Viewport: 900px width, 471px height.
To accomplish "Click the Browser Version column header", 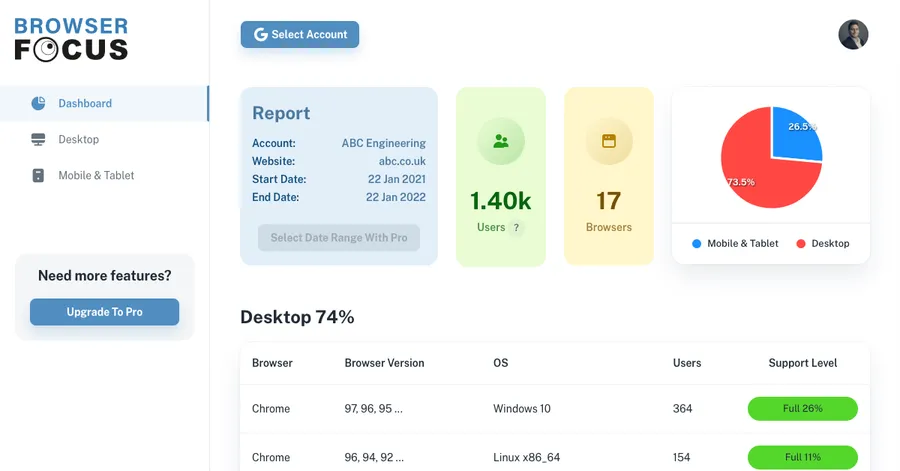I will 385,363.
